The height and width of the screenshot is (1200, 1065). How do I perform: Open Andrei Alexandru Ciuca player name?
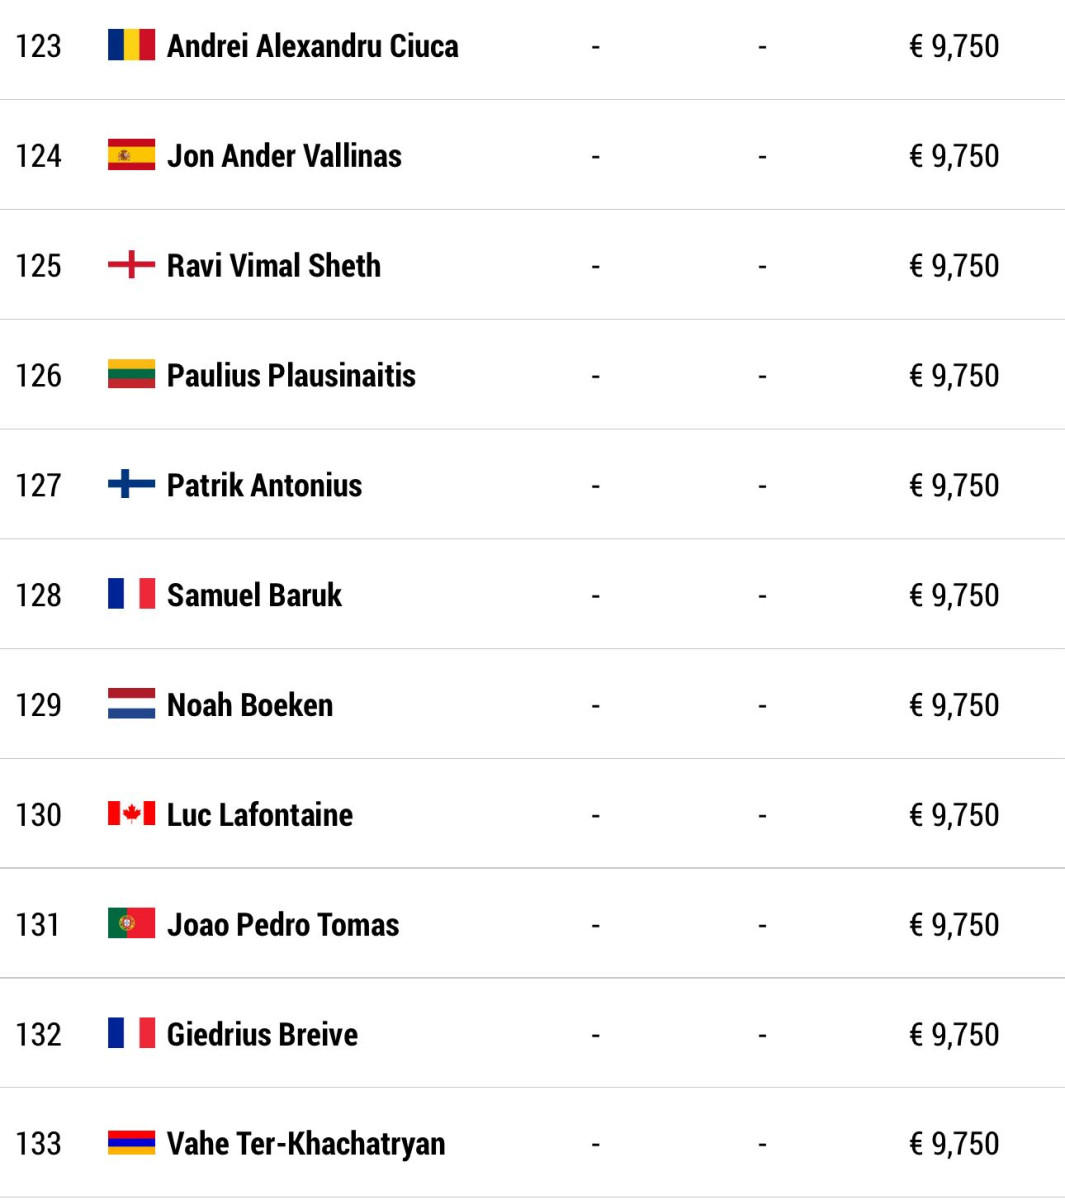pos(313,46)
